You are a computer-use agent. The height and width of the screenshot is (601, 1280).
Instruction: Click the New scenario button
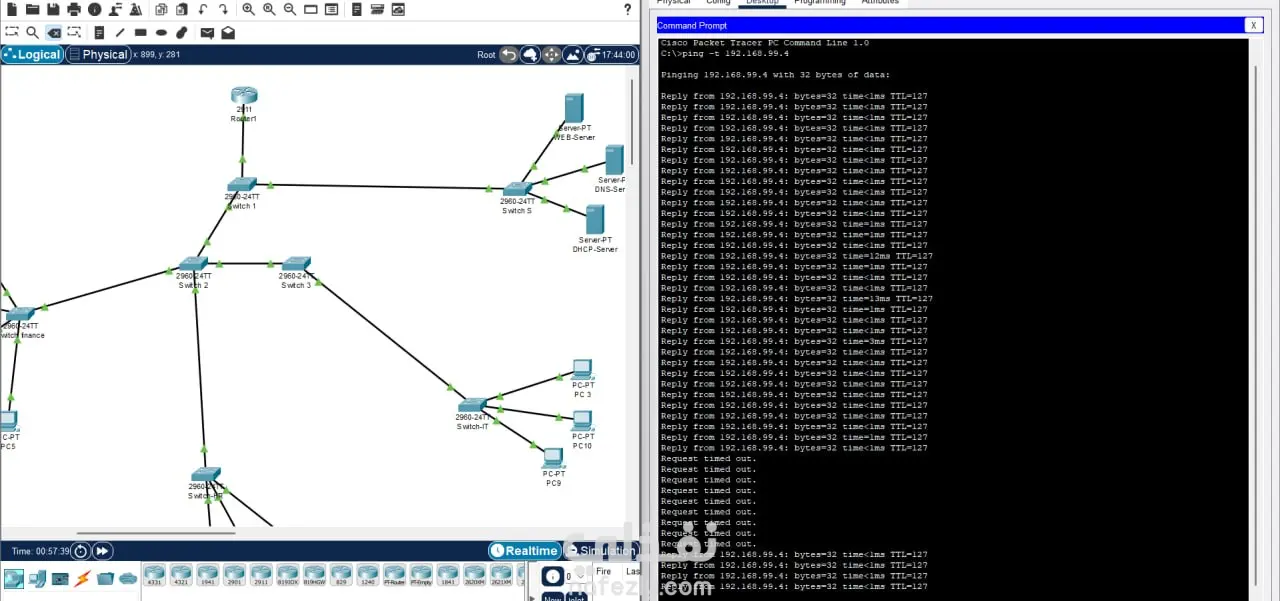(x=552, y=597)
